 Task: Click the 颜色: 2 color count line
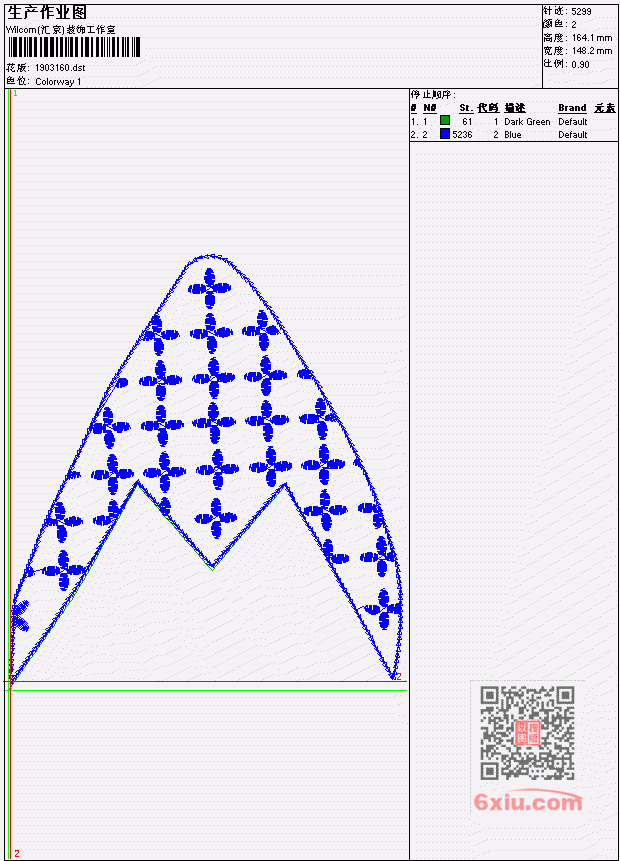[560, 25]
